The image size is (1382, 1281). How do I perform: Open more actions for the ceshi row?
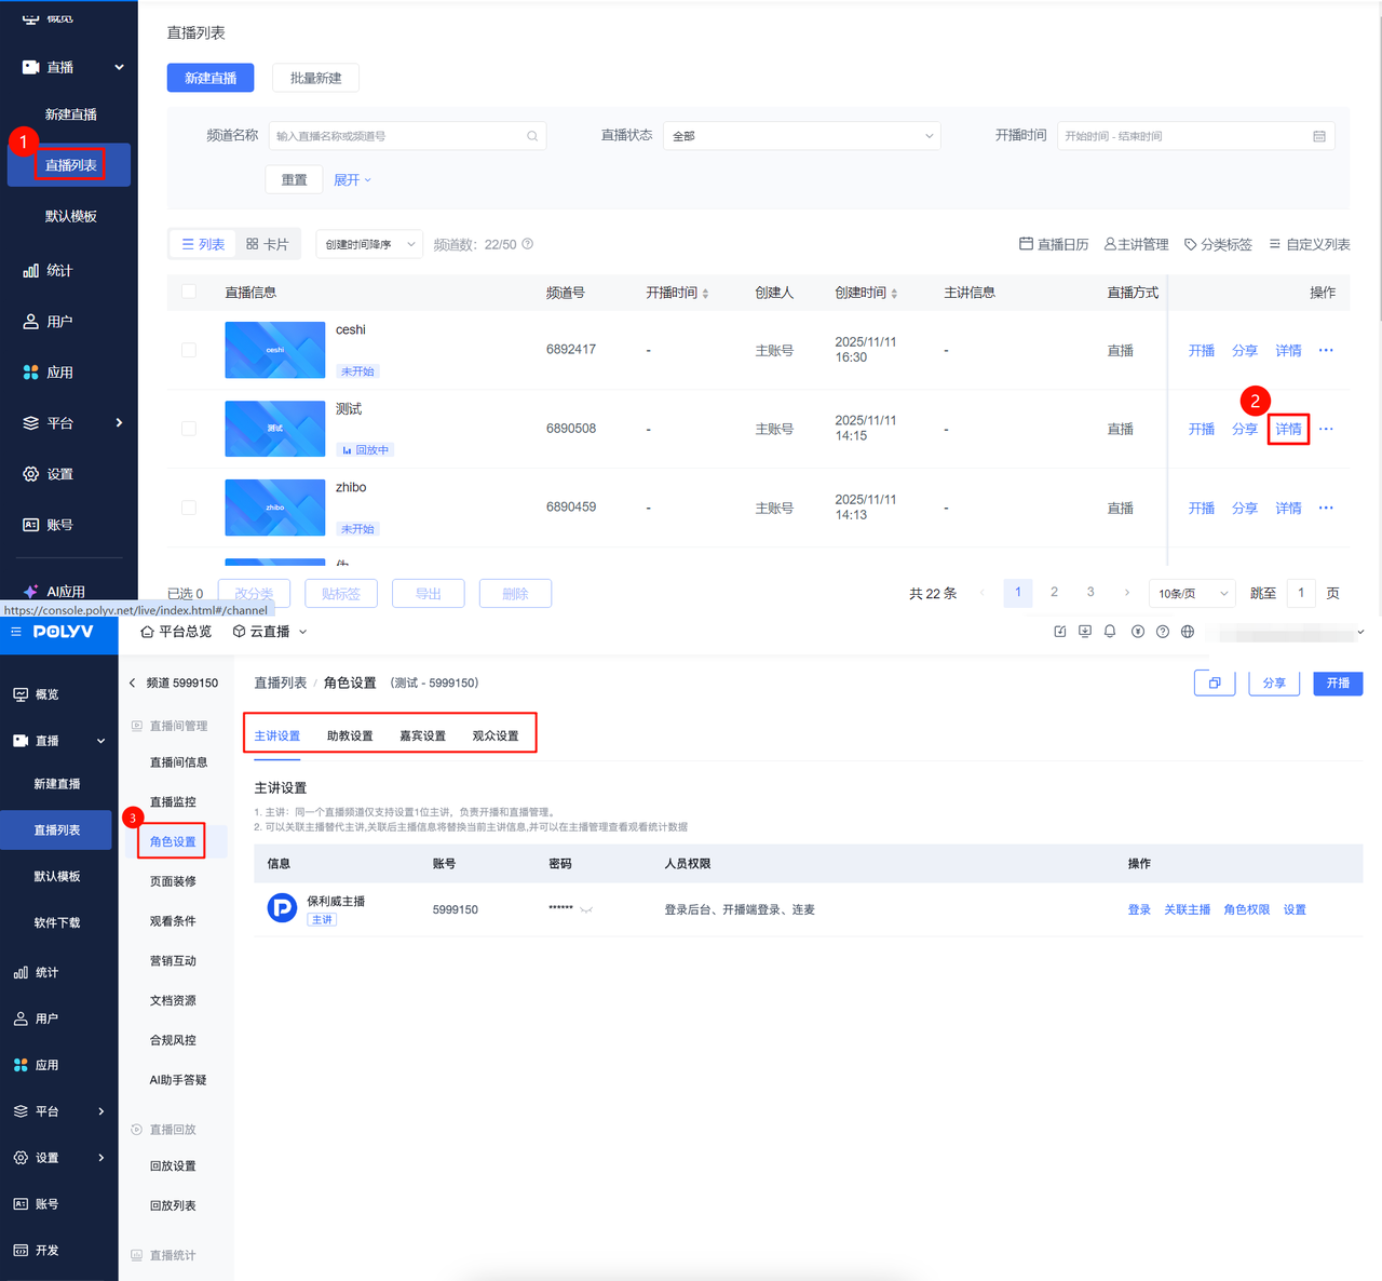pos(1326,350)
